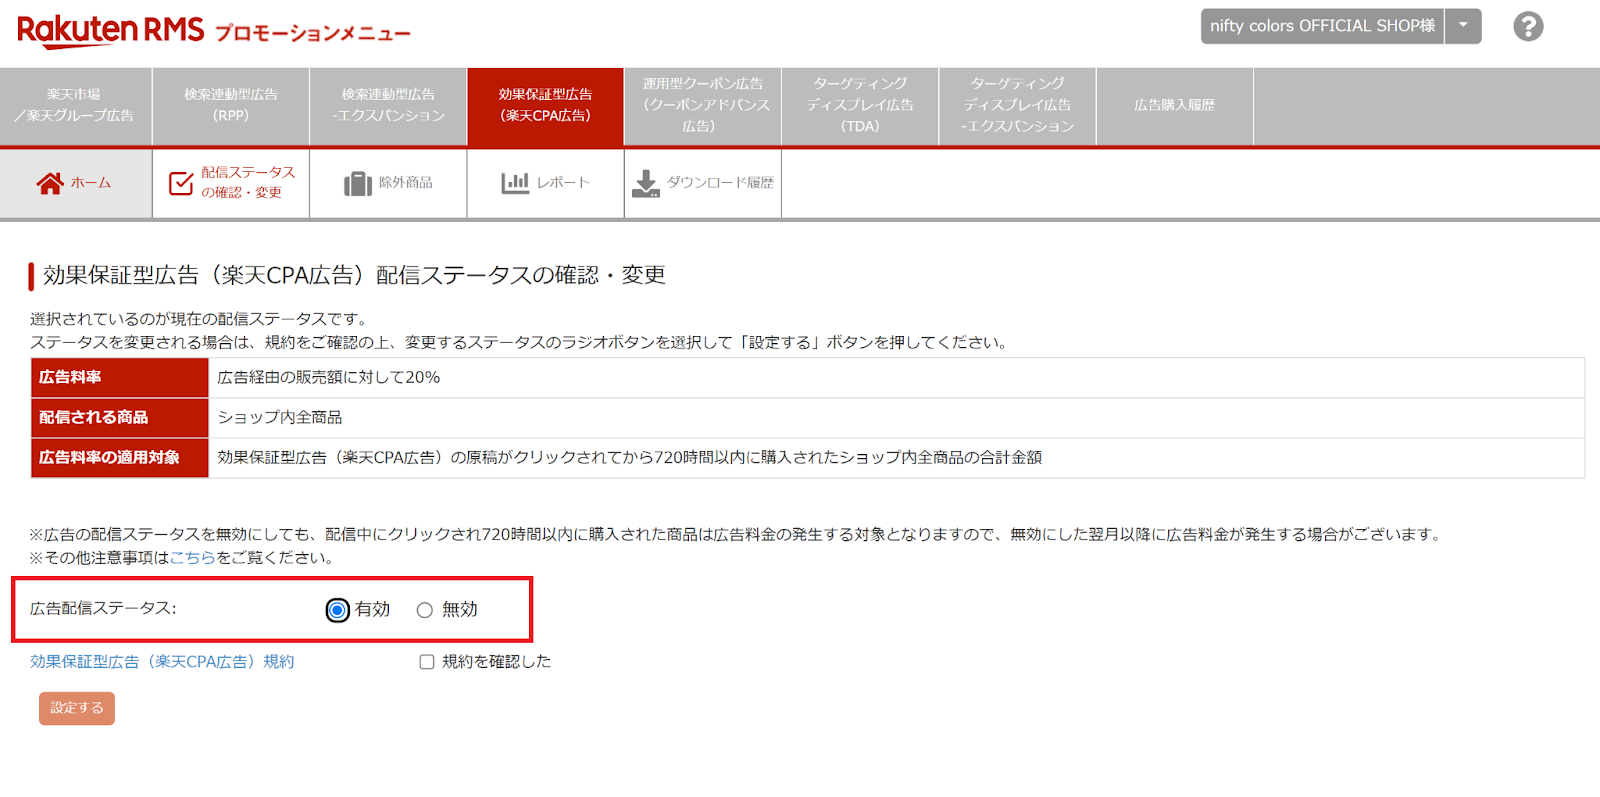This screenshot has height=797, width=1600.
Task: Click the nifty colors OFFICIAL SHOP name button
Action: point(1321,26)
